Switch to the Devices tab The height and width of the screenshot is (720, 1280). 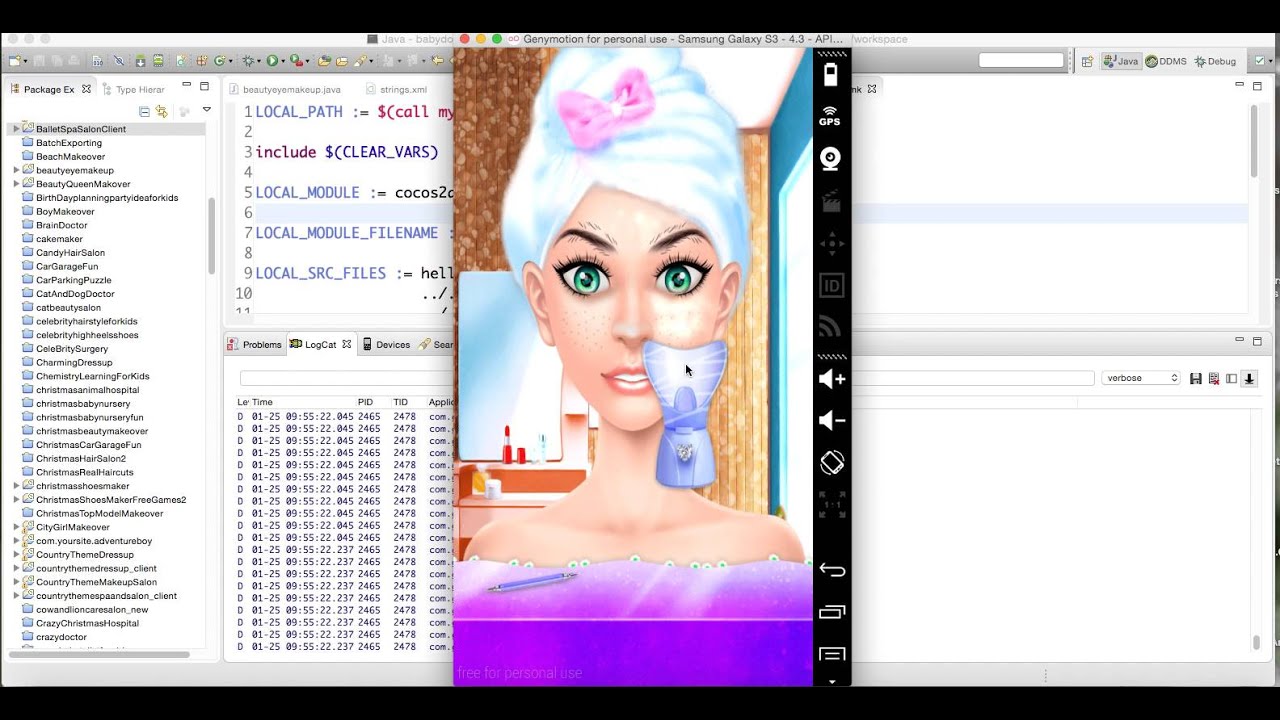[x=386, y=344]
